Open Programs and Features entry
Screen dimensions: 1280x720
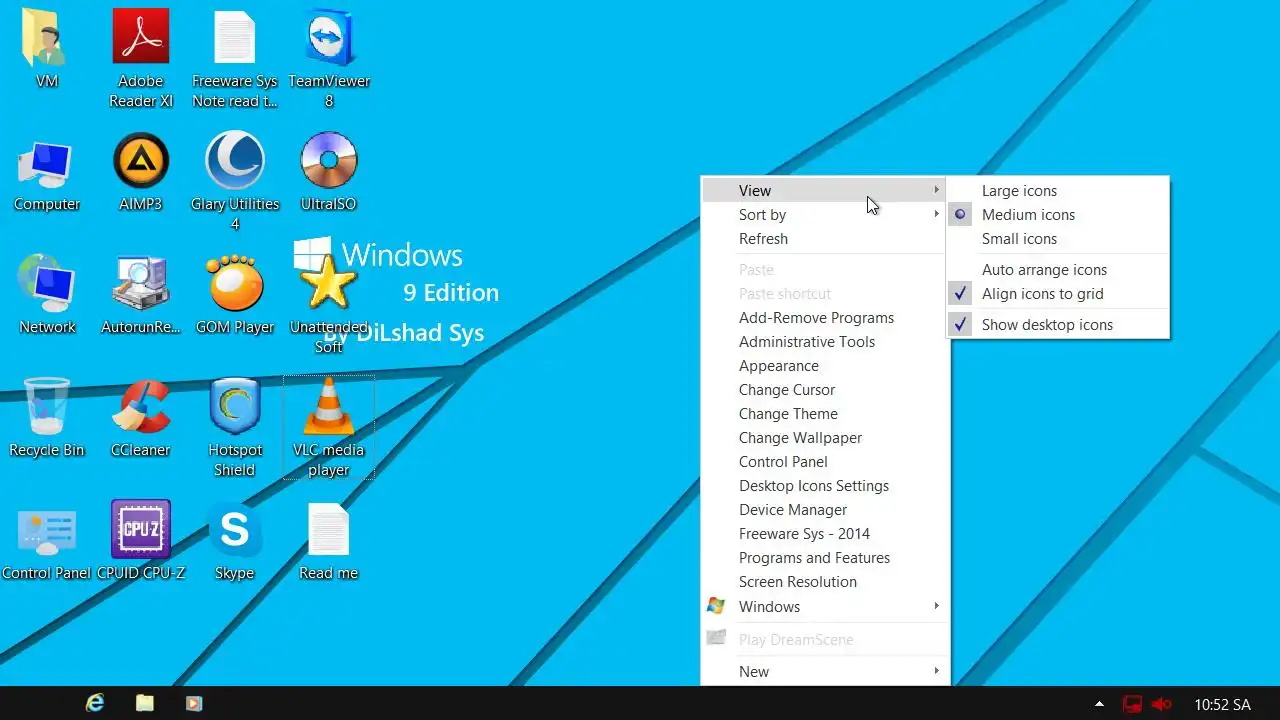tap(825, 558)
